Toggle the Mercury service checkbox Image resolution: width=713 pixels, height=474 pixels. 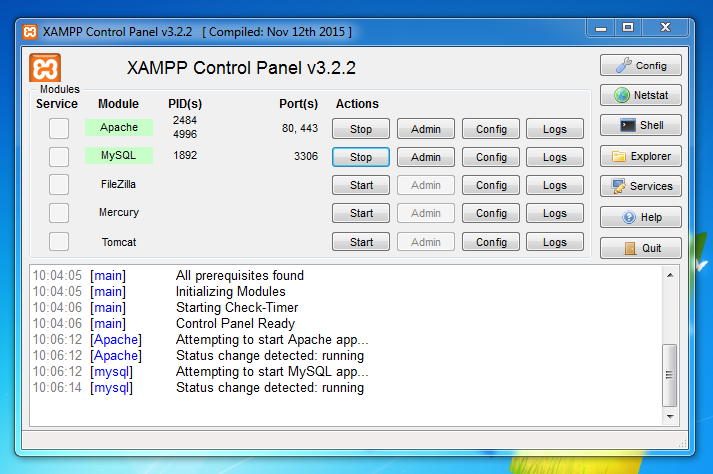pos(59,213)
